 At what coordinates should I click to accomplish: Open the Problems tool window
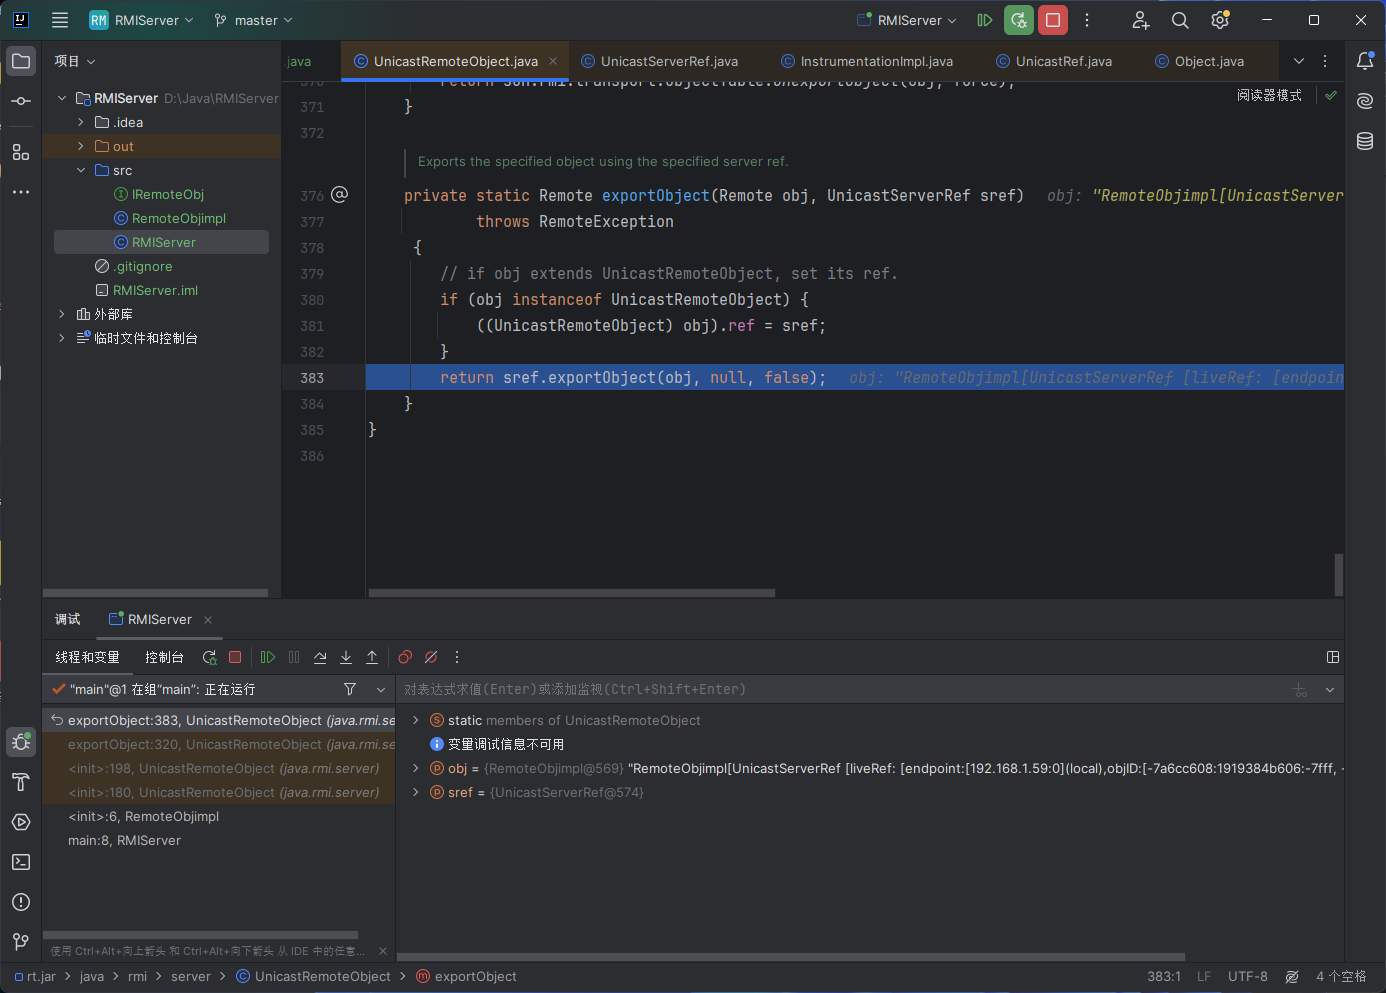pyautogui.click(x=21, y=902)
